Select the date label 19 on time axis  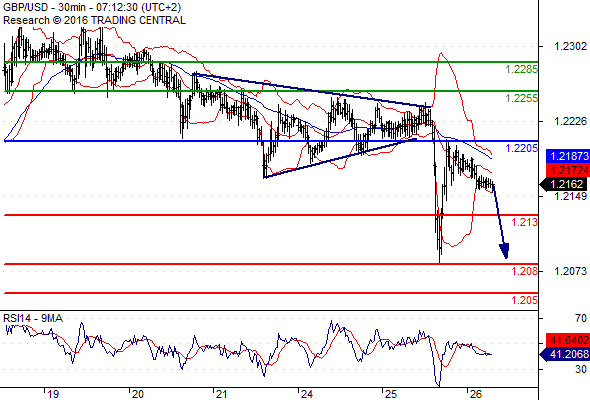[53, 394]
